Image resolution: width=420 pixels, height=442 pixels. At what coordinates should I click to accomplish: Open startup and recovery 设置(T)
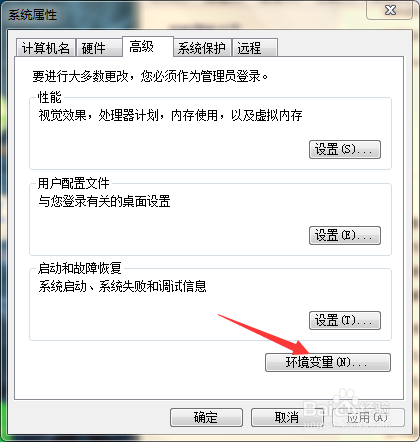[x=345, y=321]
